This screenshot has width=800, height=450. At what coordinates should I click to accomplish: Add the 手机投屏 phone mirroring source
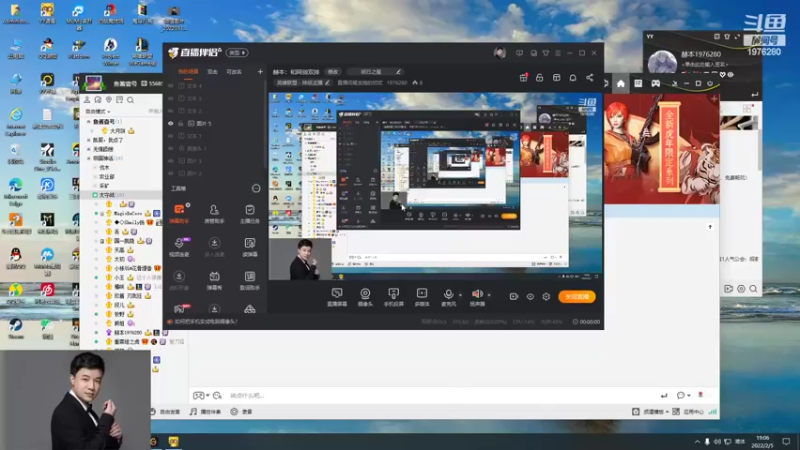point(393,297)
